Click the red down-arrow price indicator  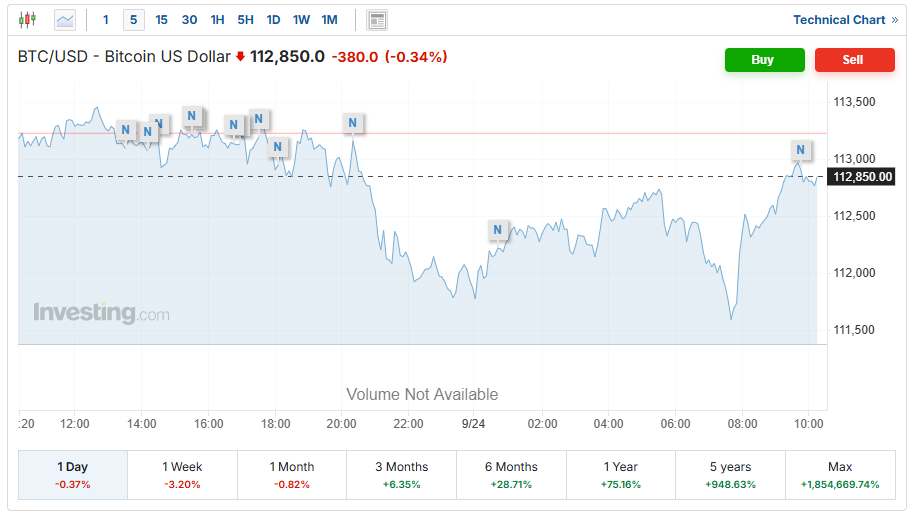coord(240,57)
